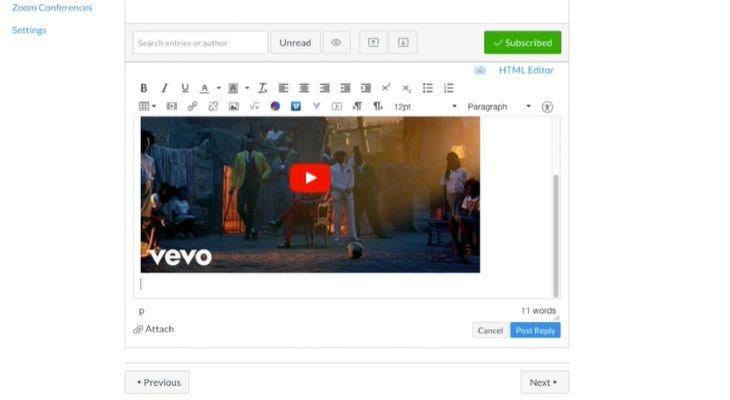Open the accessibility checker

point(547,107)
